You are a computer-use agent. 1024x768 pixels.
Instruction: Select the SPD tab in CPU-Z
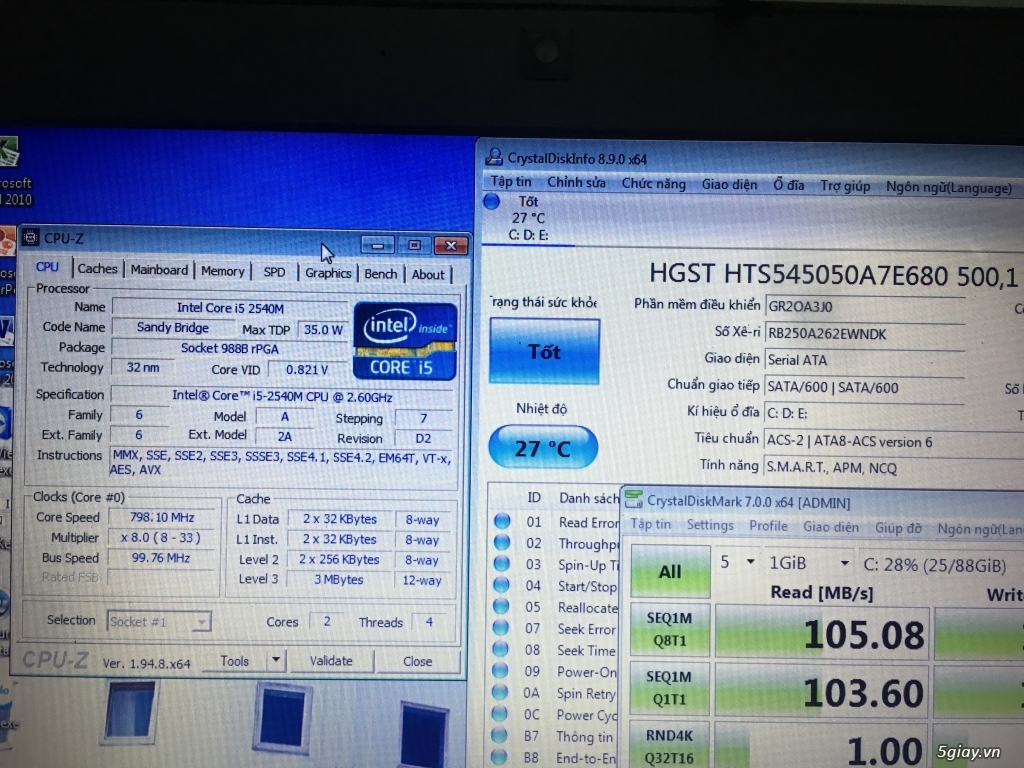[x=274, y=272]
